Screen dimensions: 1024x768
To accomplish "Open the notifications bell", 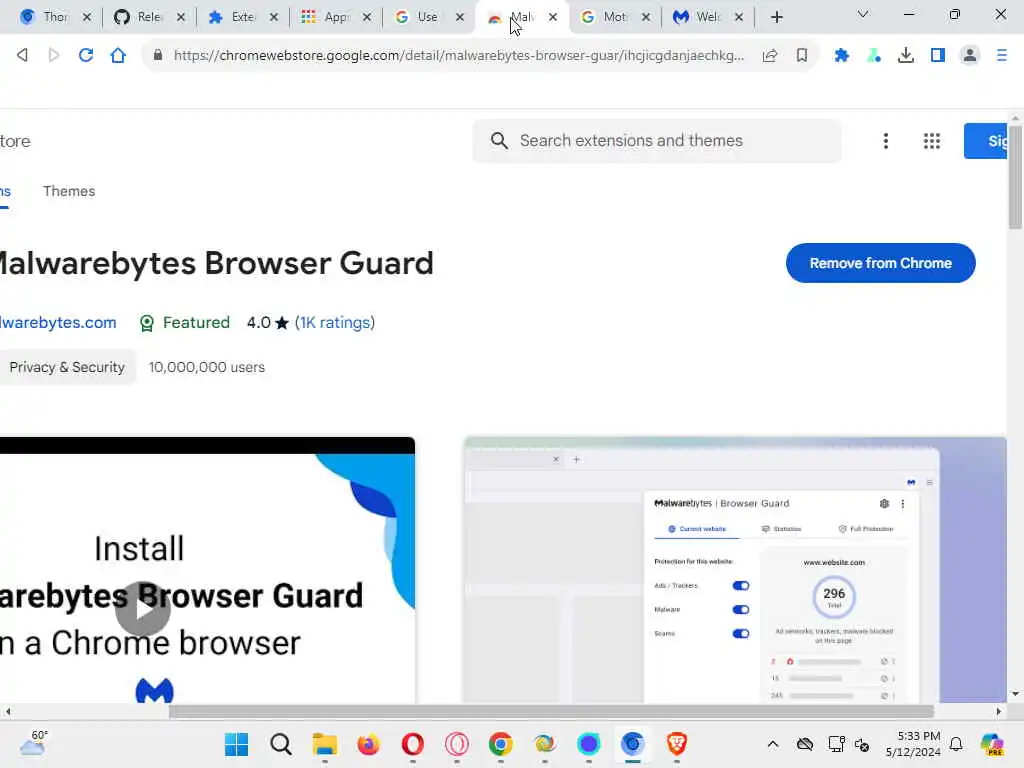I will pyautogui.click(x=956, y=744).
